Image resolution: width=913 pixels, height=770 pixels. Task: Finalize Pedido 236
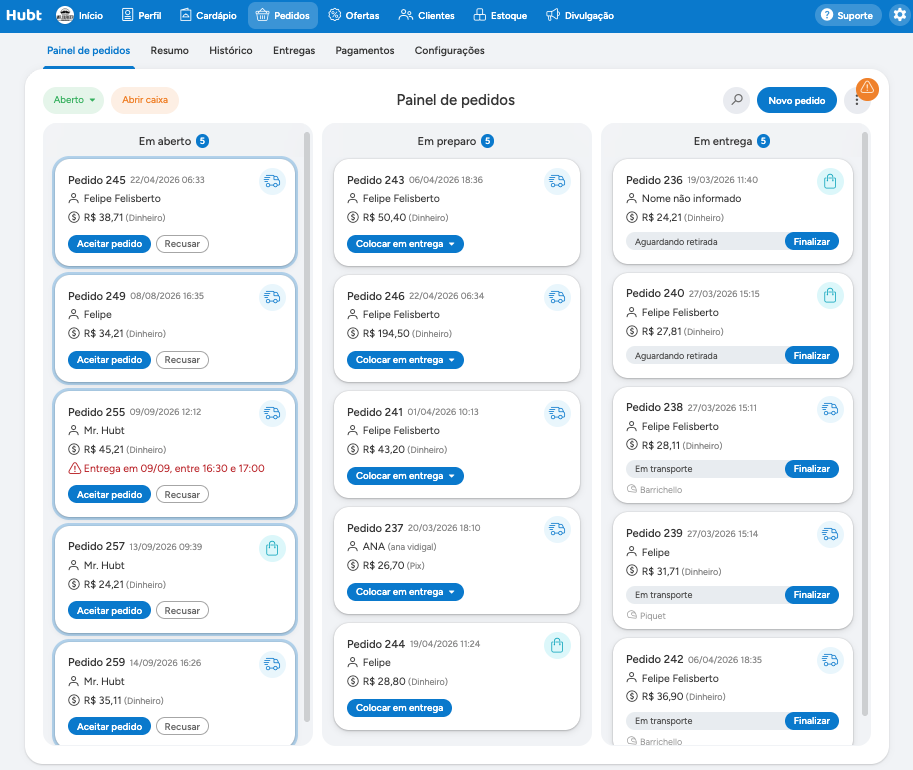pos(812,241)
